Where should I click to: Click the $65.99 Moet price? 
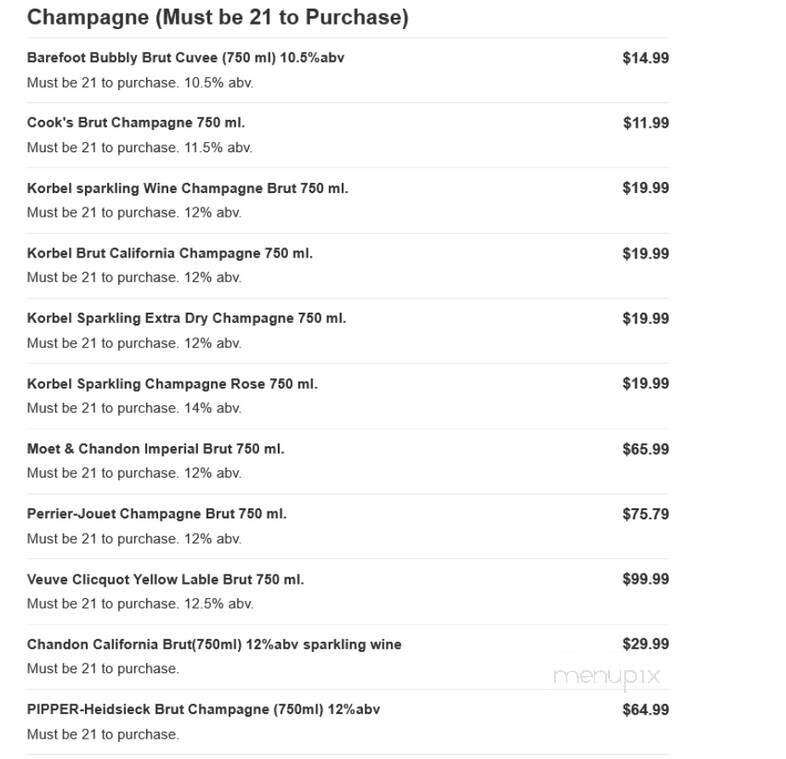coord(645,449)
